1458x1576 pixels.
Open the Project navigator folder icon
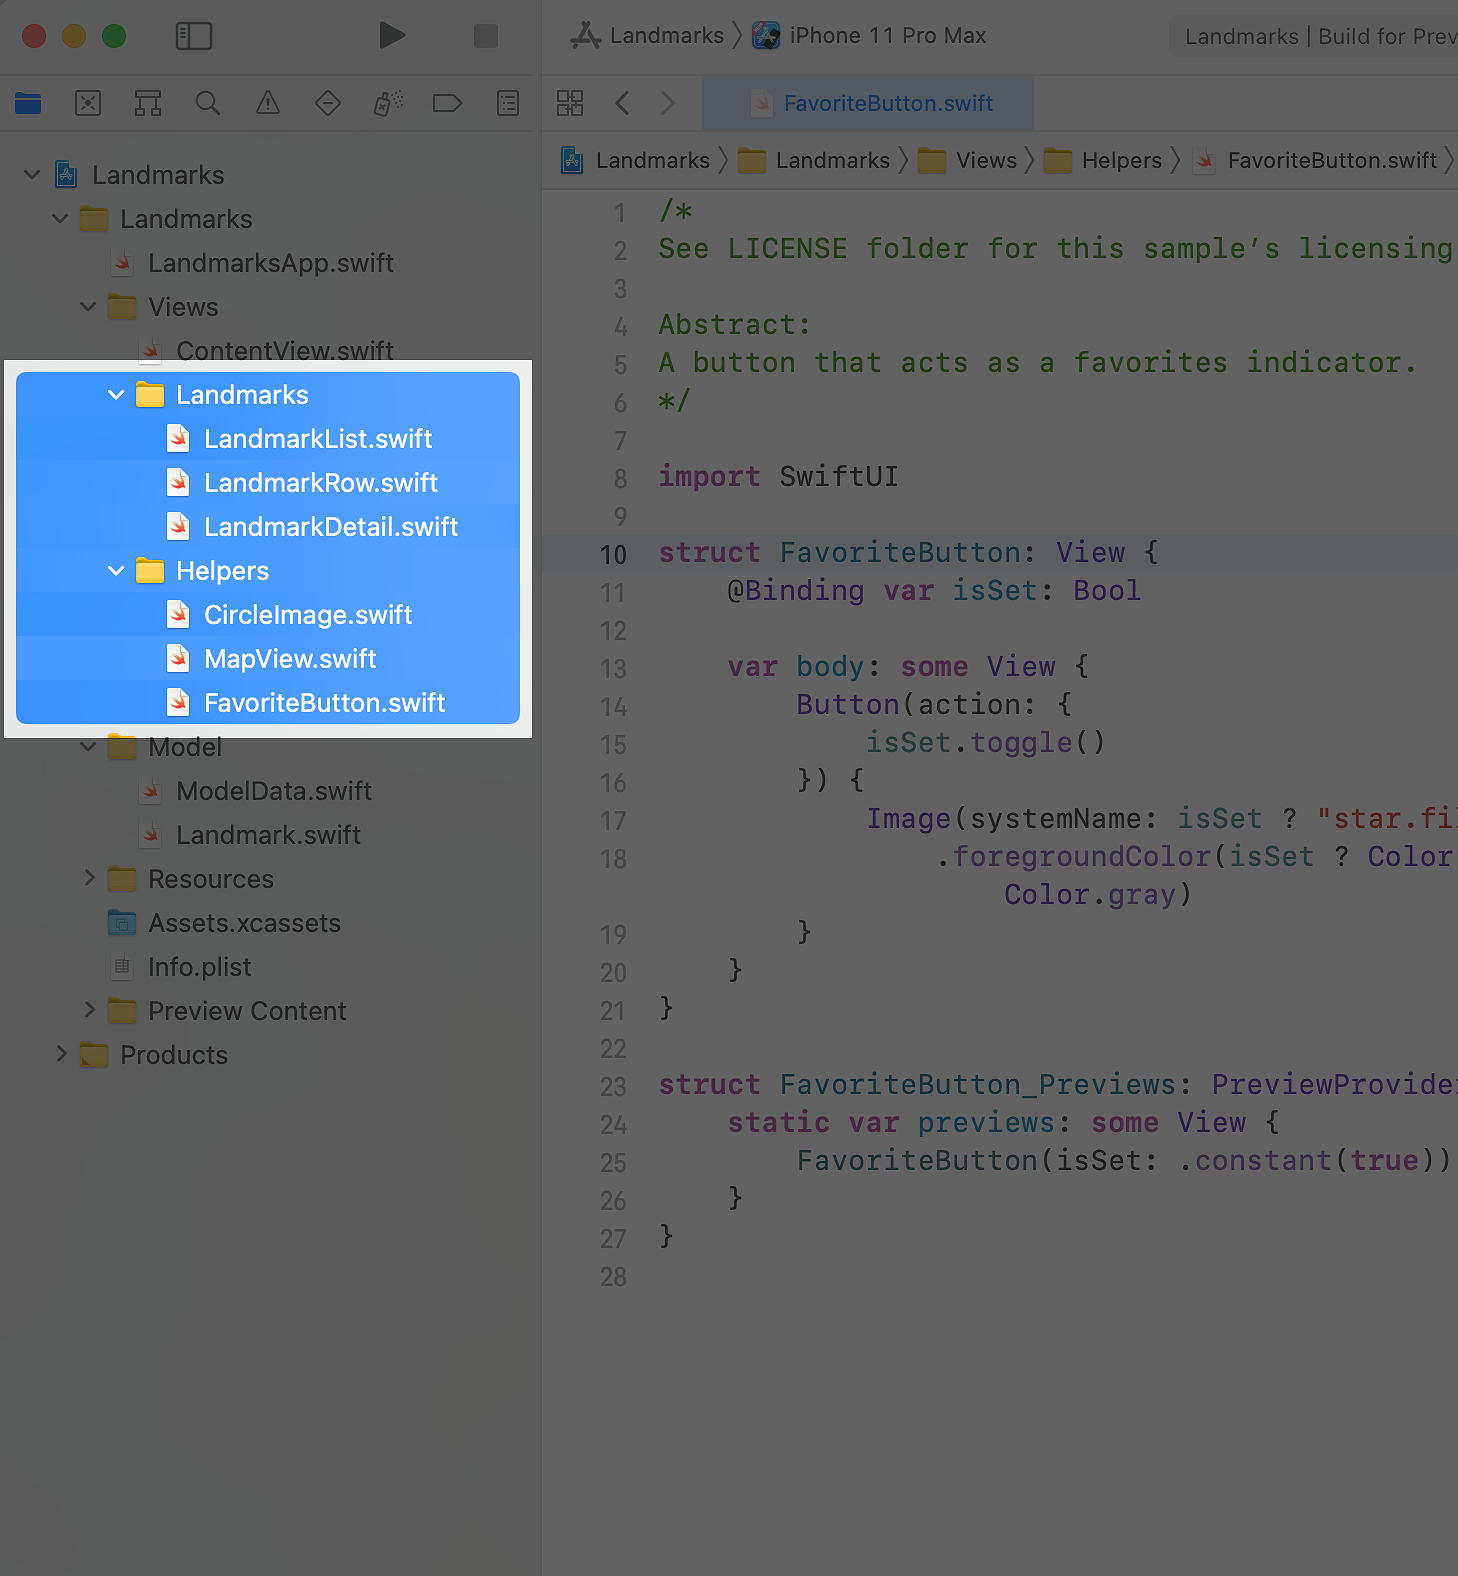click(28, 103)
